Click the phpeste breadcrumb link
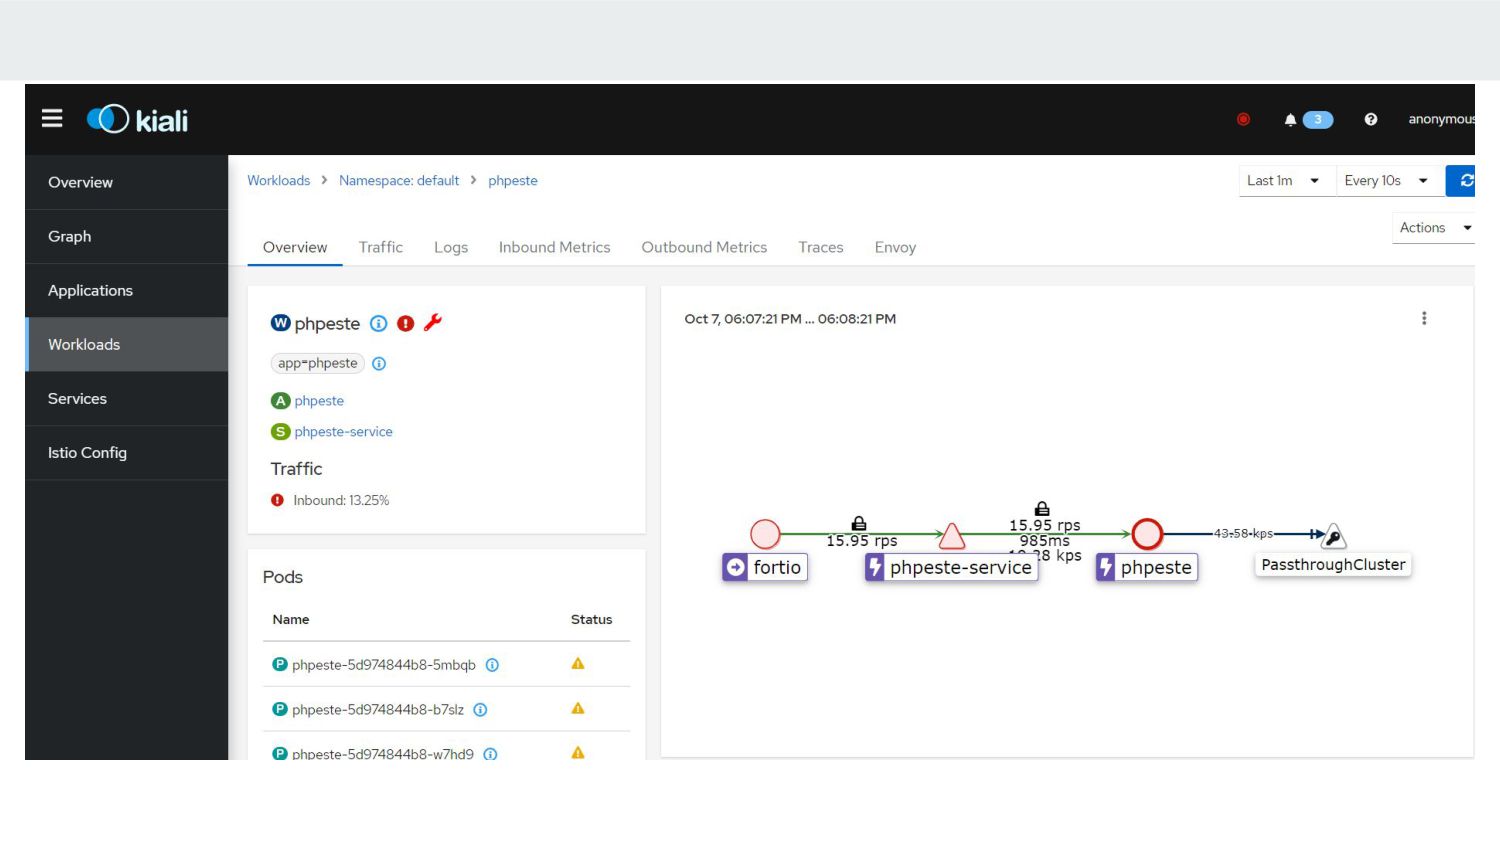Image resolution: width=1500 pixels, height=844 pixels. pos(513,181)
